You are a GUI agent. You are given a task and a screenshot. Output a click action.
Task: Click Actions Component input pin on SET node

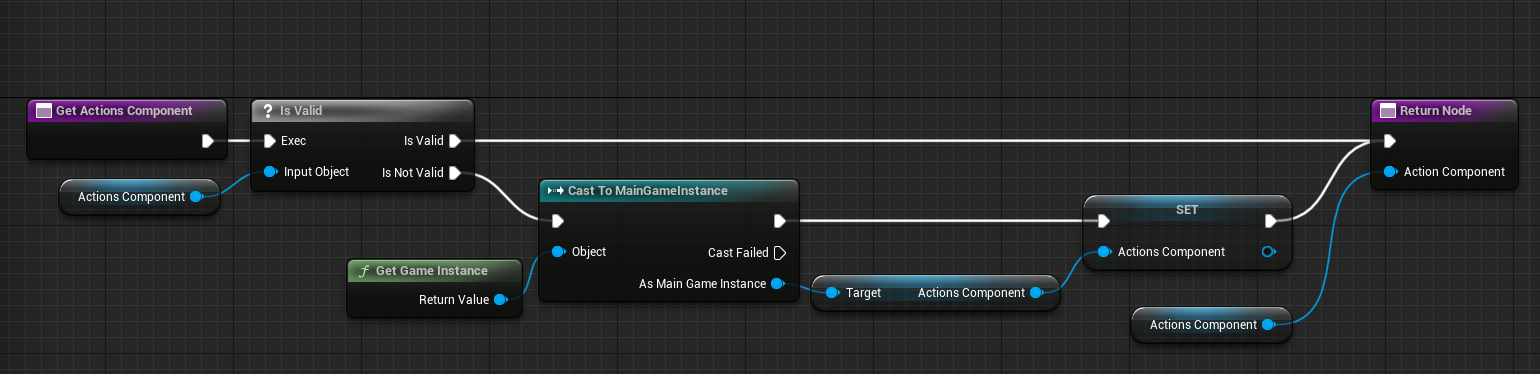click(1104, 252)
